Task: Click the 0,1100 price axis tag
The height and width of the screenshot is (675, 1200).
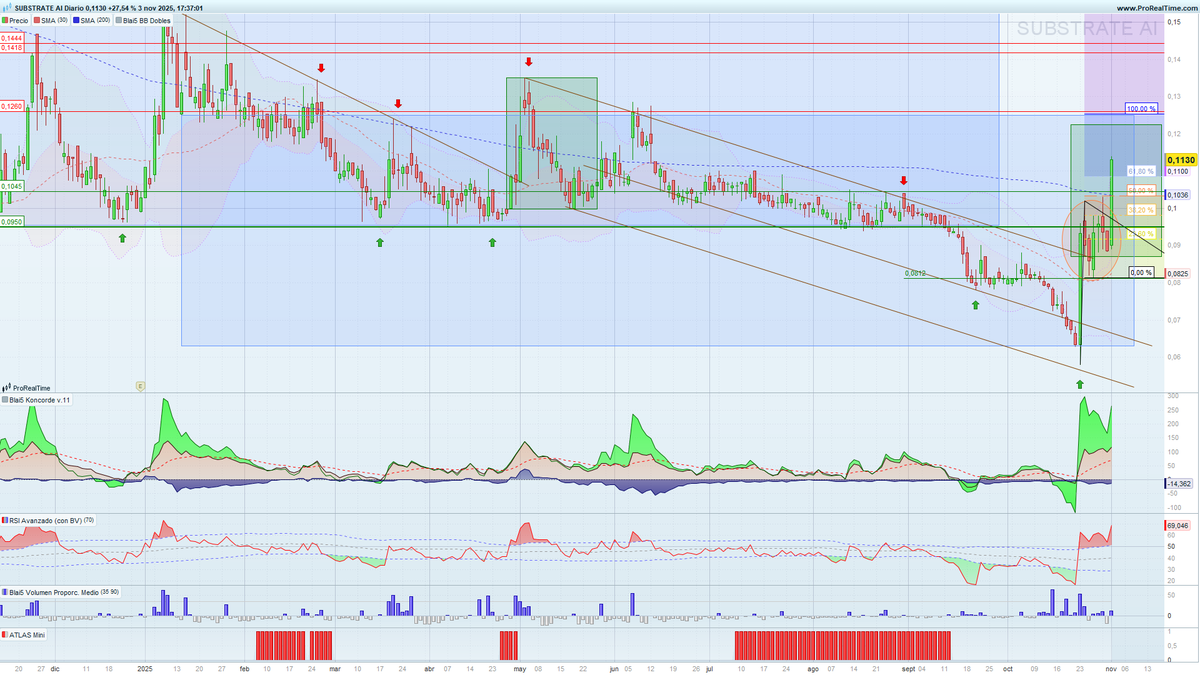Action: tap(1178, 172)
